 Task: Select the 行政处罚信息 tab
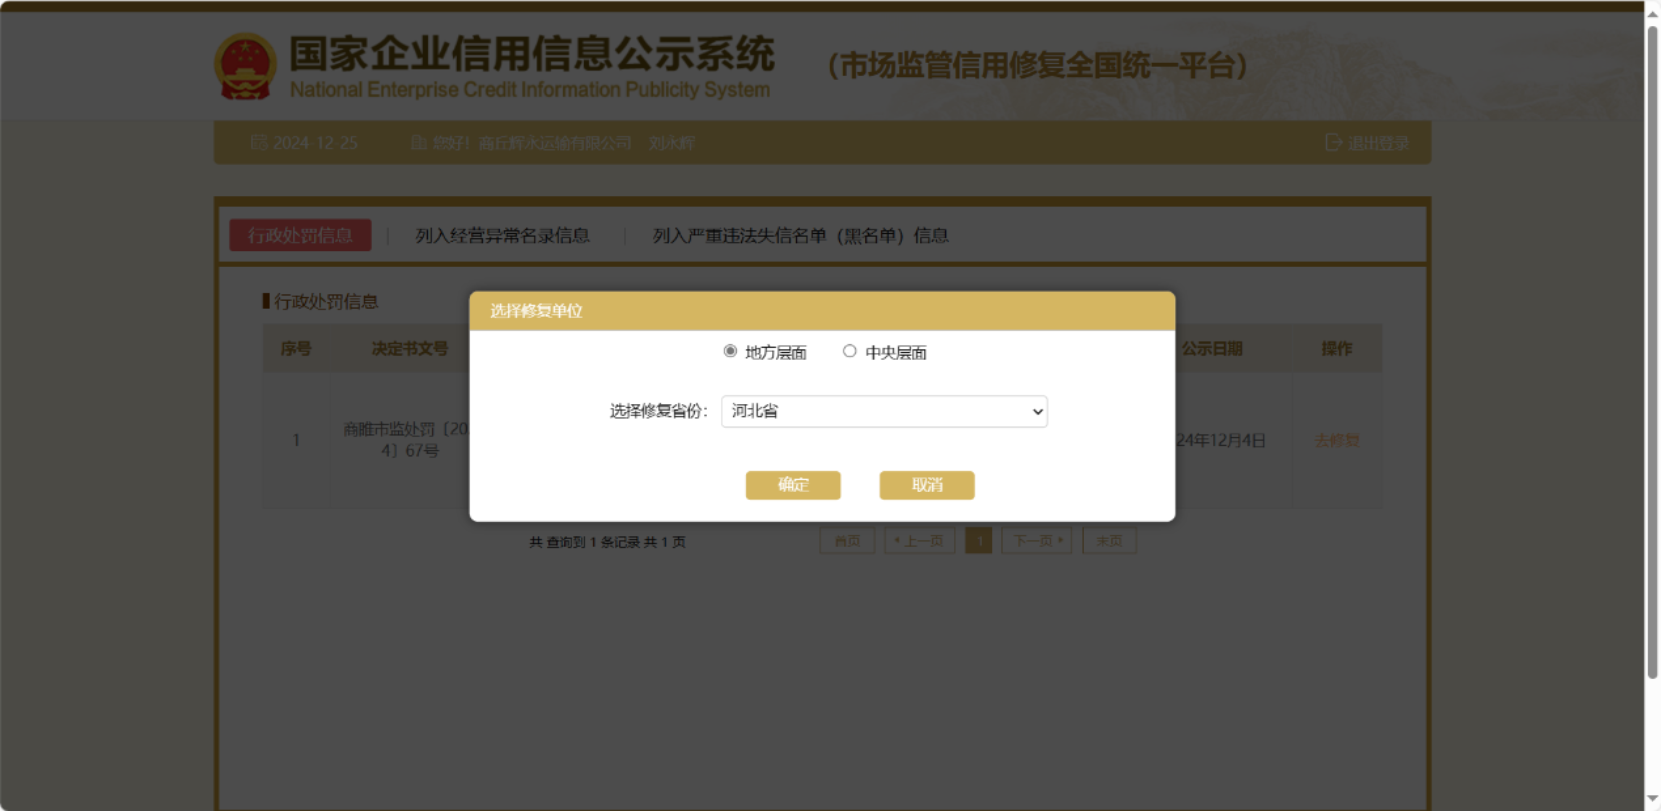[300, 236]
